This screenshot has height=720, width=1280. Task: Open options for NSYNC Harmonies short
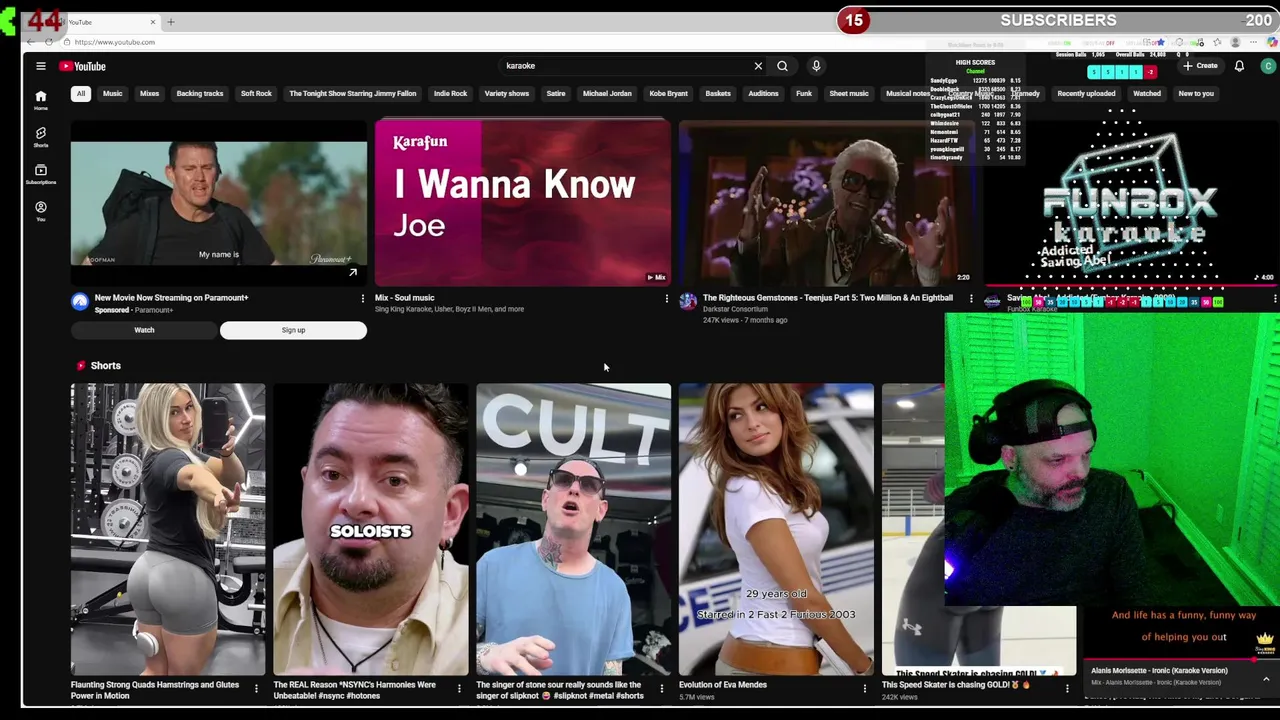click(x=459, y=688)
